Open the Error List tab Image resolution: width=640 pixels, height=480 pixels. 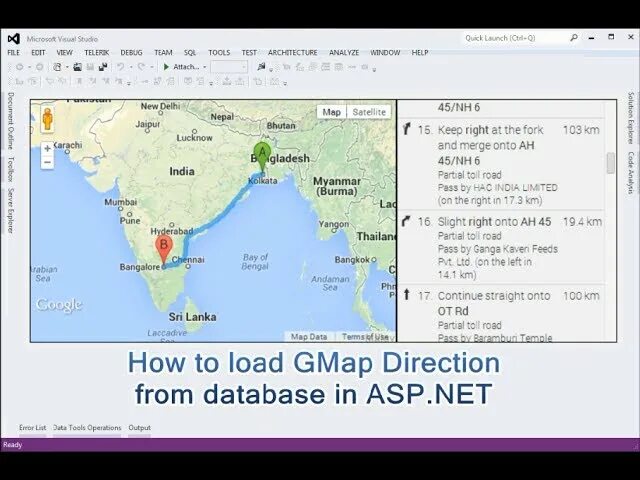(33, 428)
